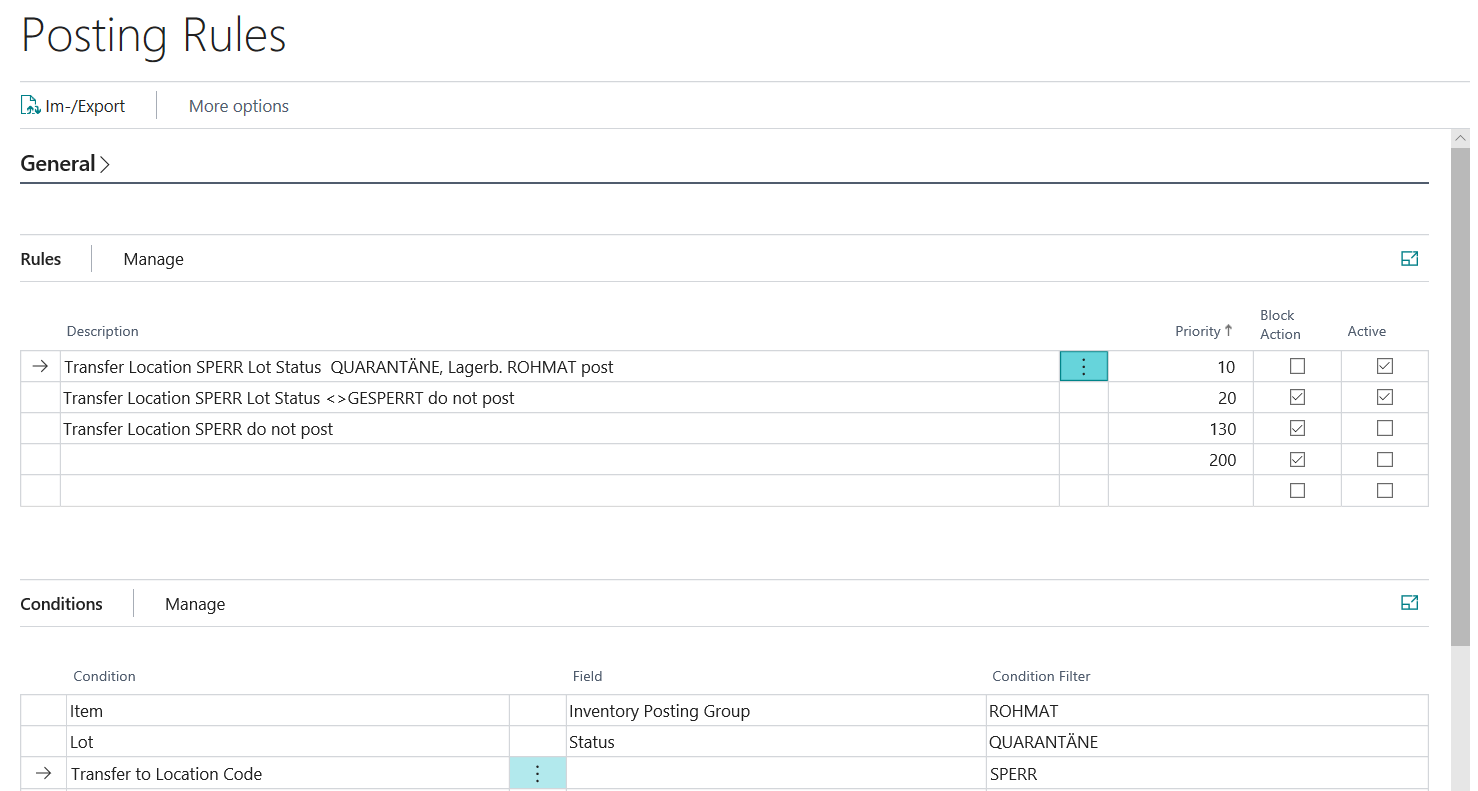Click the Rules section heading

click(41, 259)
